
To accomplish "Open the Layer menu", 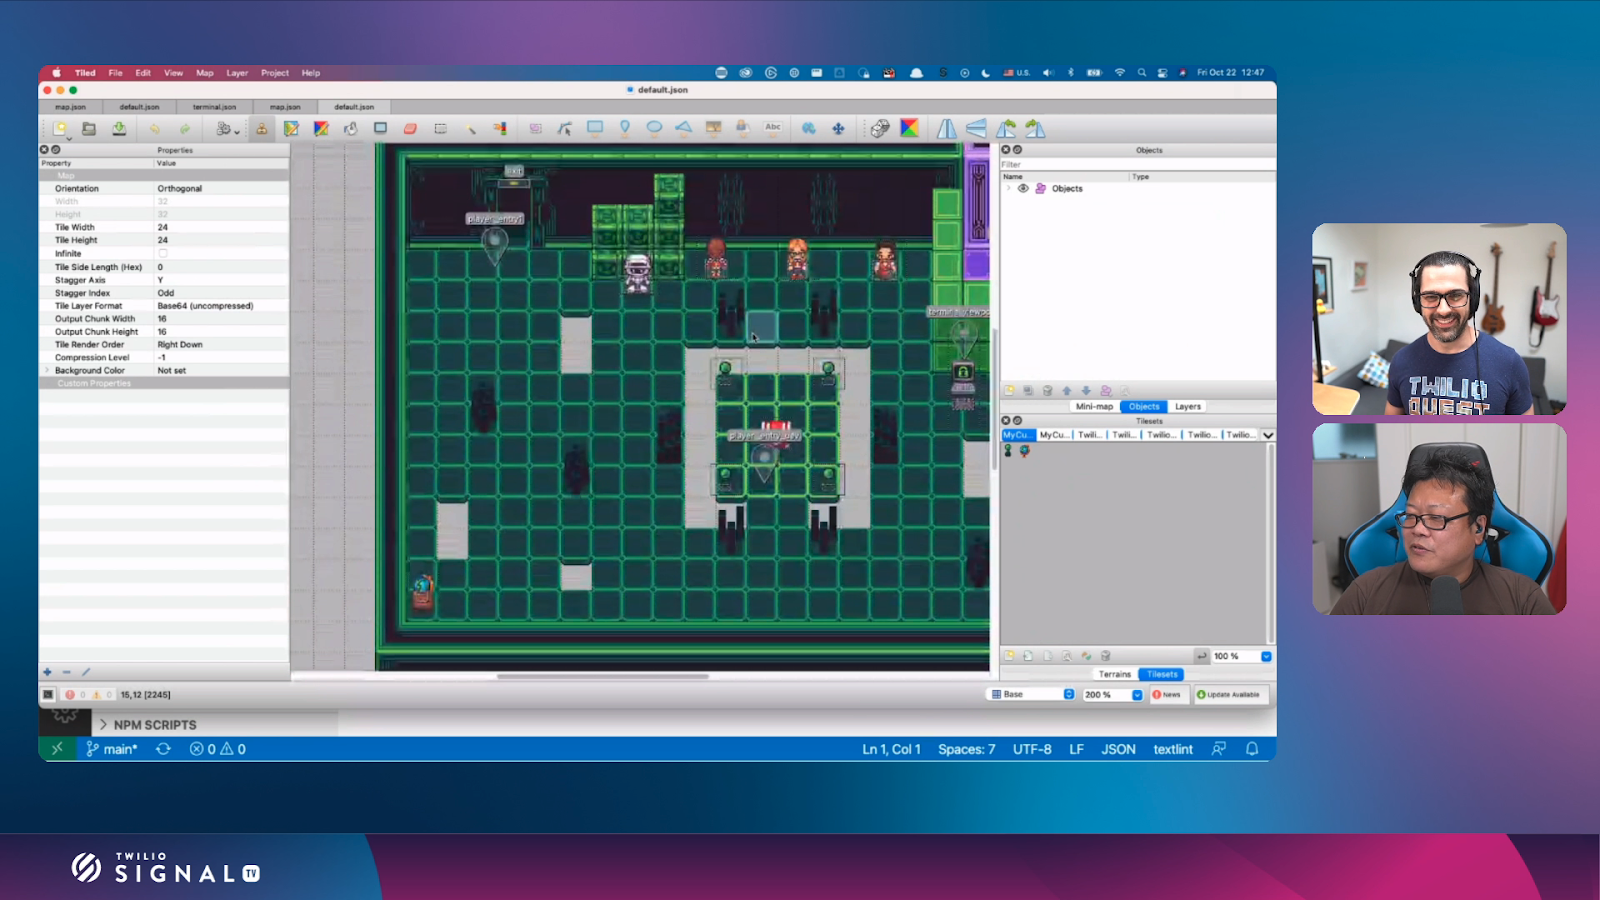I will click(x=237, y=73).
